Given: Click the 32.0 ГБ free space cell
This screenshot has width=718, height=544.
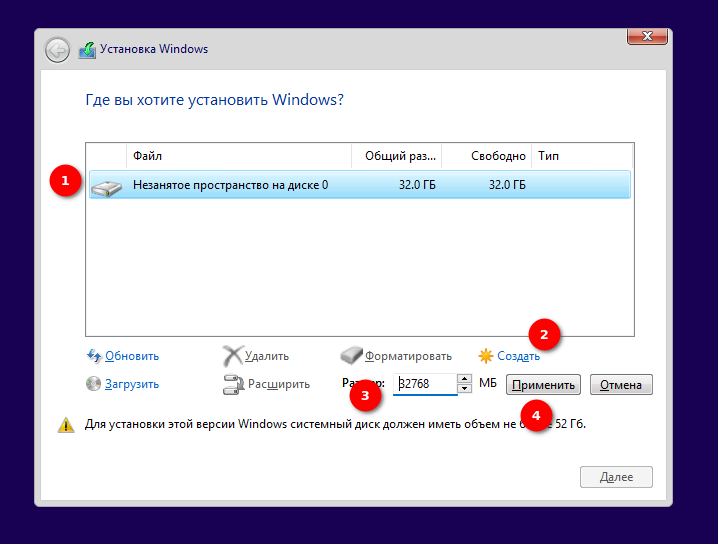Looking at the screenshot, I should (x=507, y=185).
